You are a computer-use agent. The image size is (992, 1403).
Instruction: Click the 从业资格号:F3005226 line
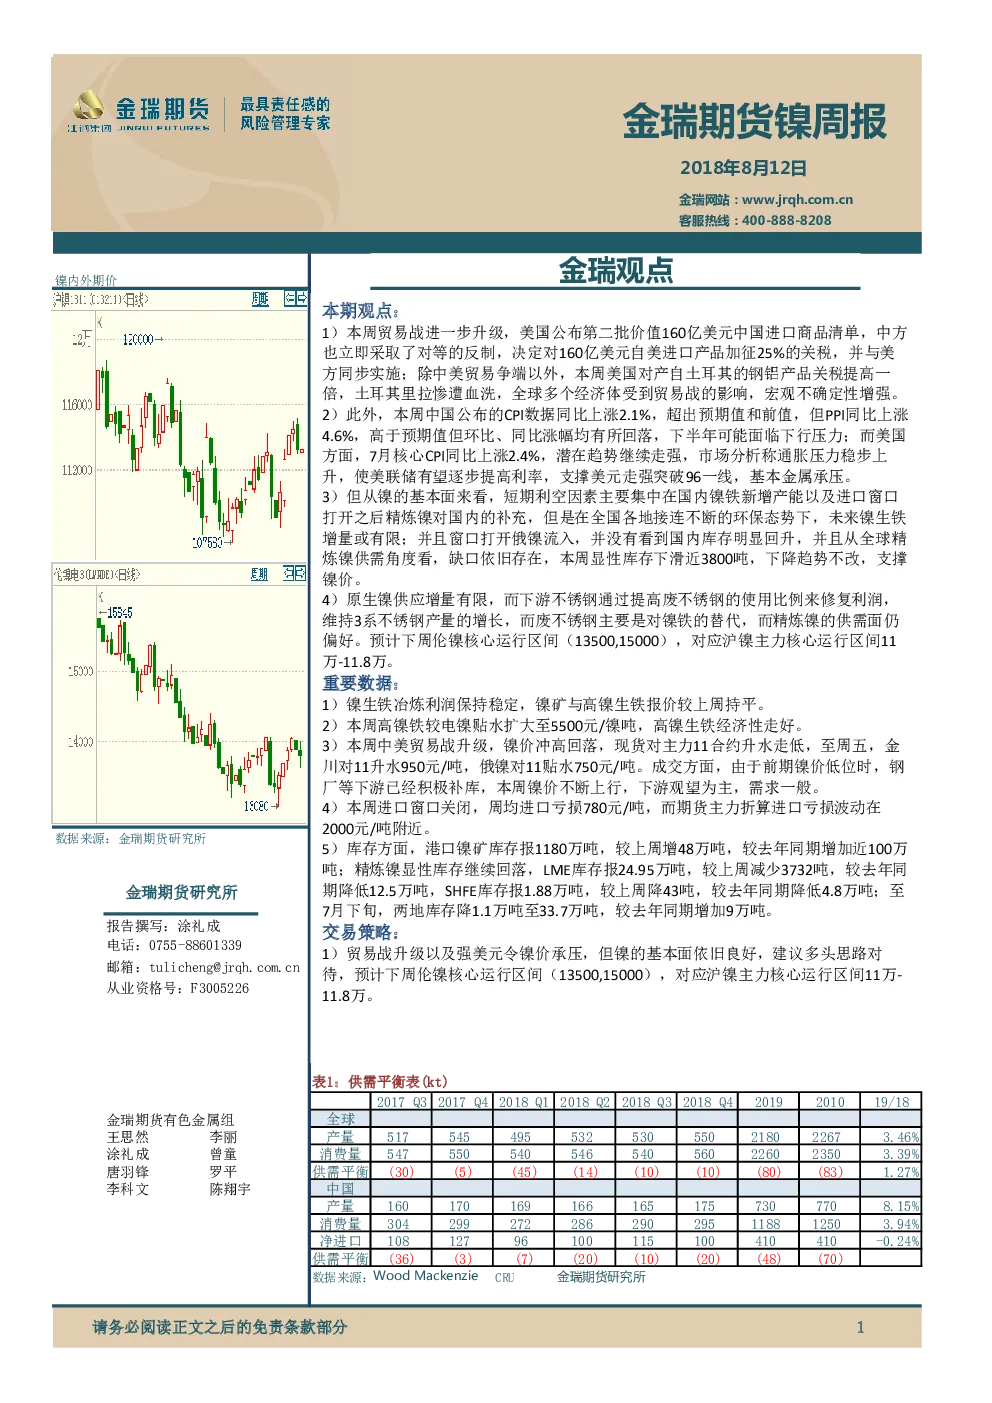click(178, 988)
